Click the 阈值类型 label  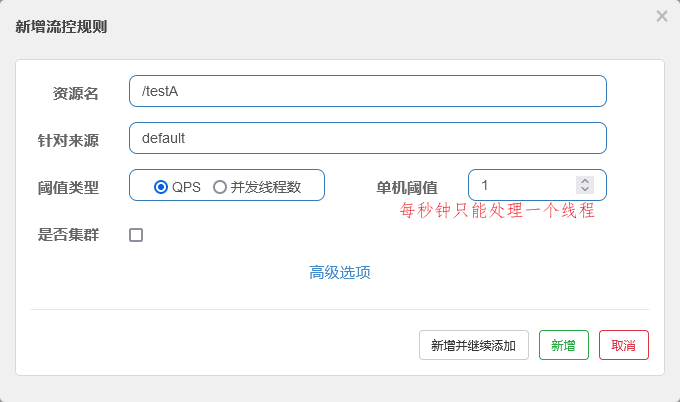[68, 187]
